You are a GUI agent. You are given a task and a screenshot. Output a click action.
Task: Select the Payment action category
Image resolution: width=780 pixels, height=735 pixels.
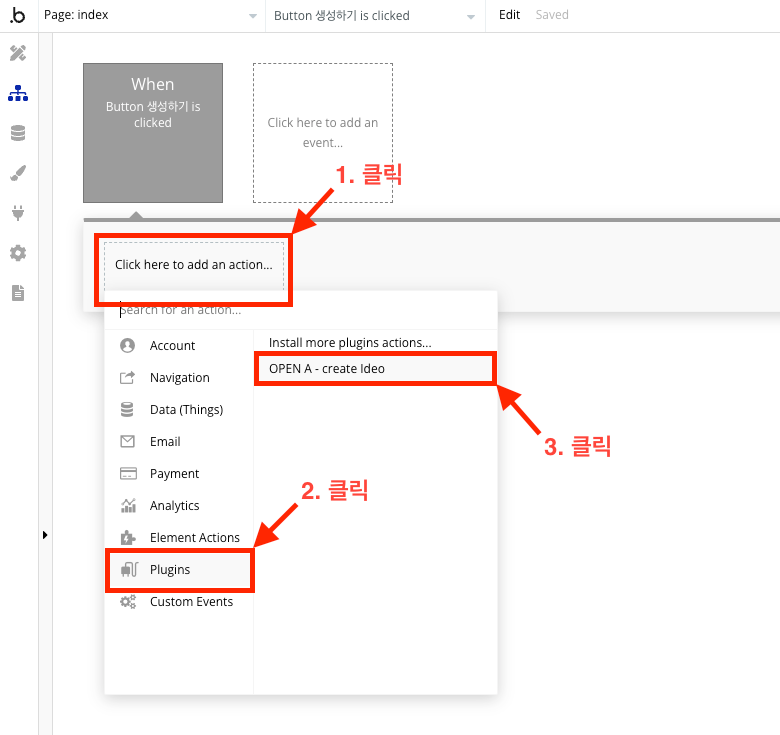point(179,473)
